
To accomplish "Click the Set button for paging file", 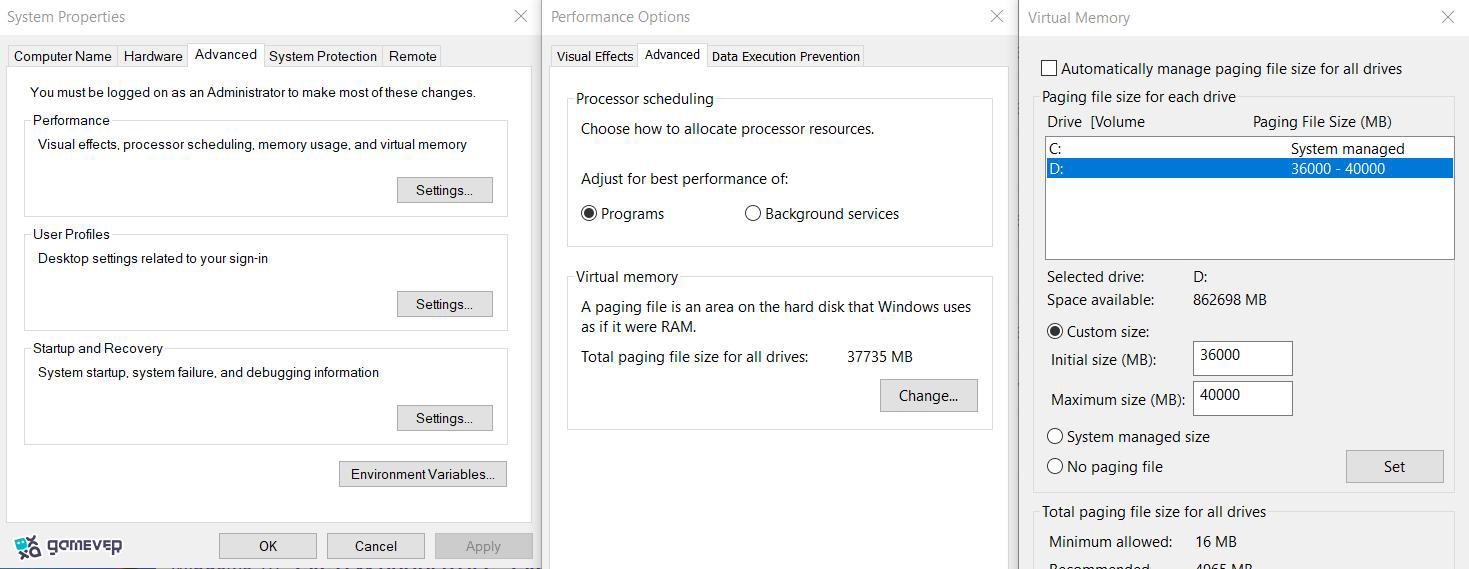I will tap(1395, 466).
